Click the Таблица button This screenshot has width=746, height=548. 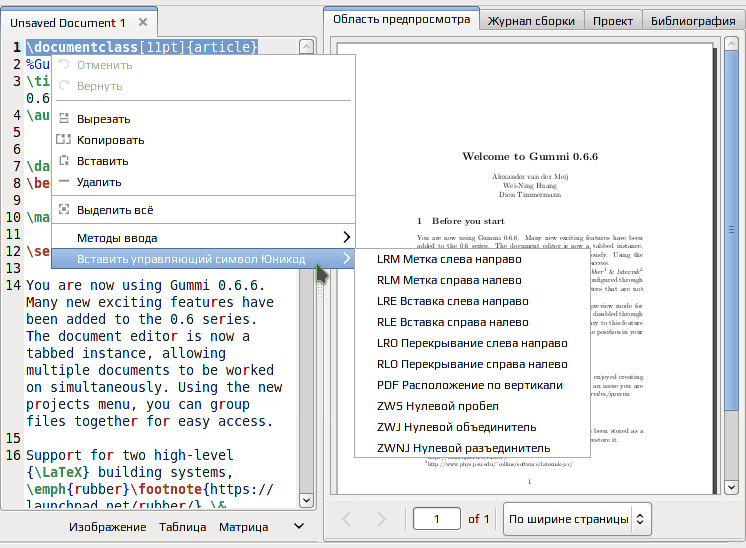(183, 527)
